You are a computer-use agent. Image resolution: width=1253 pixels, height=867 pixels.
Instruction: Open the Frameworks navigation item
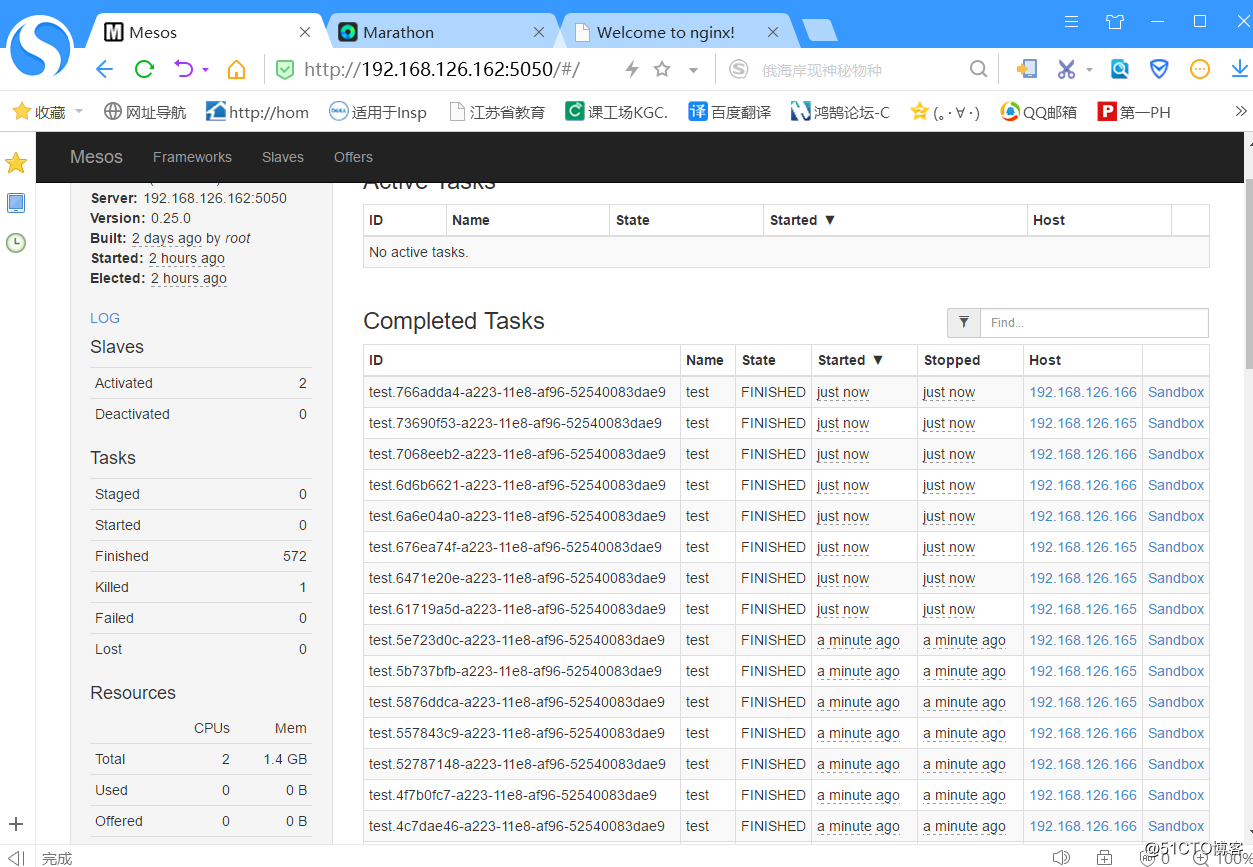(x=192, y=157)
